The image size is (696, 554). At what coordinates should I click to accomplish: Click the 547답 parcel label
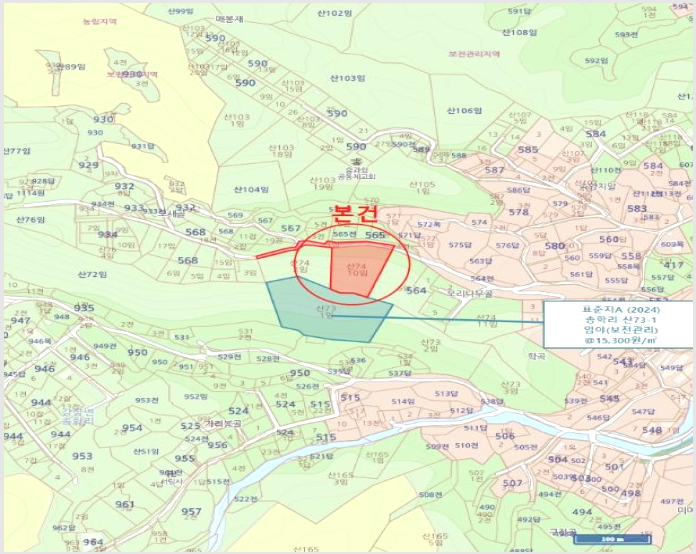point(644,412)
